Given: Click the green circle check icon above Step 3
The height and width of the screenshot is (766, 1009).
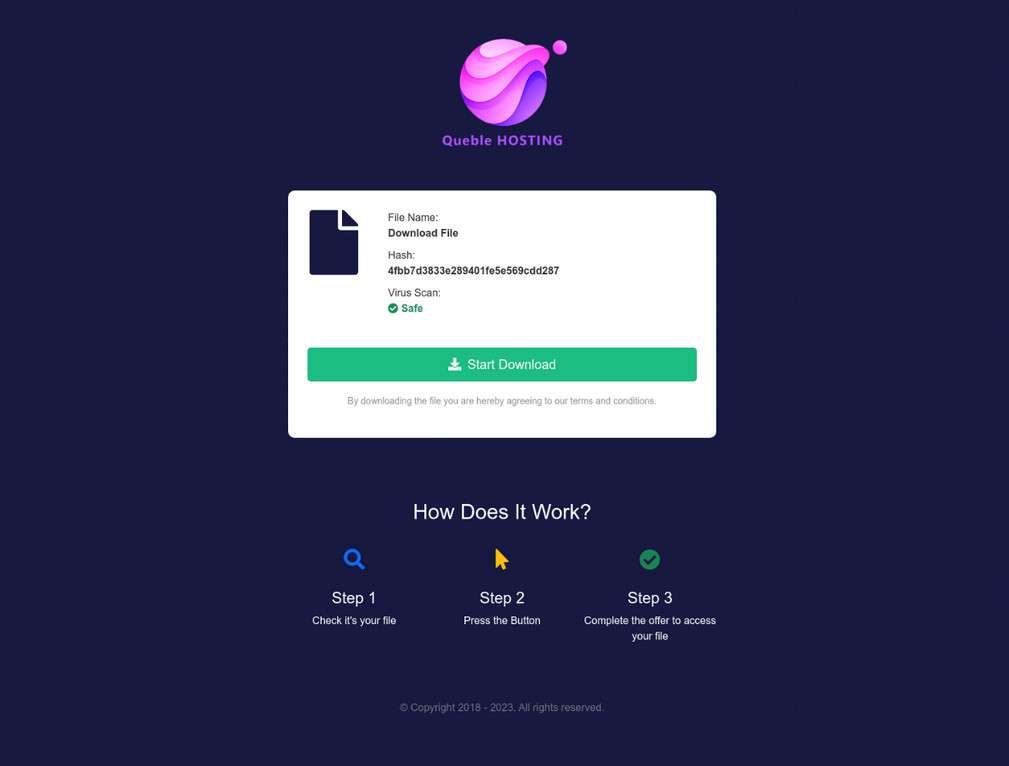Looking at the screenshot, I should click(649, 559).
